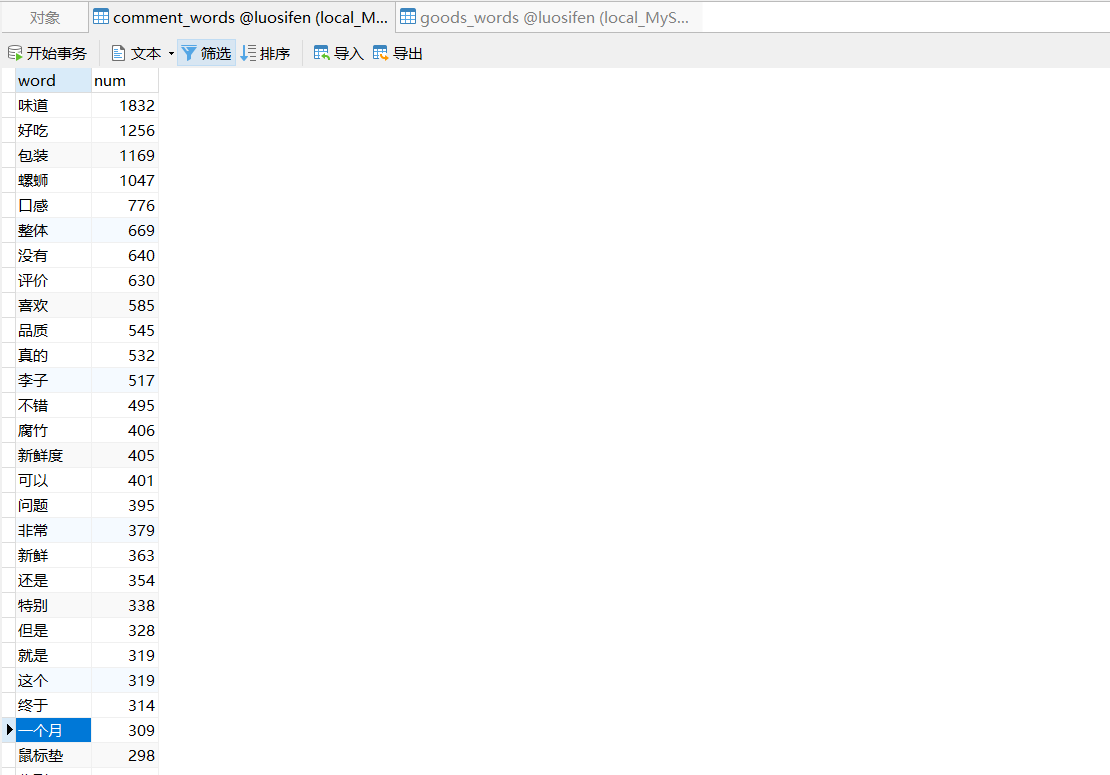Select the cell with value 517
Screen dimensions: 1110x775
125,381
